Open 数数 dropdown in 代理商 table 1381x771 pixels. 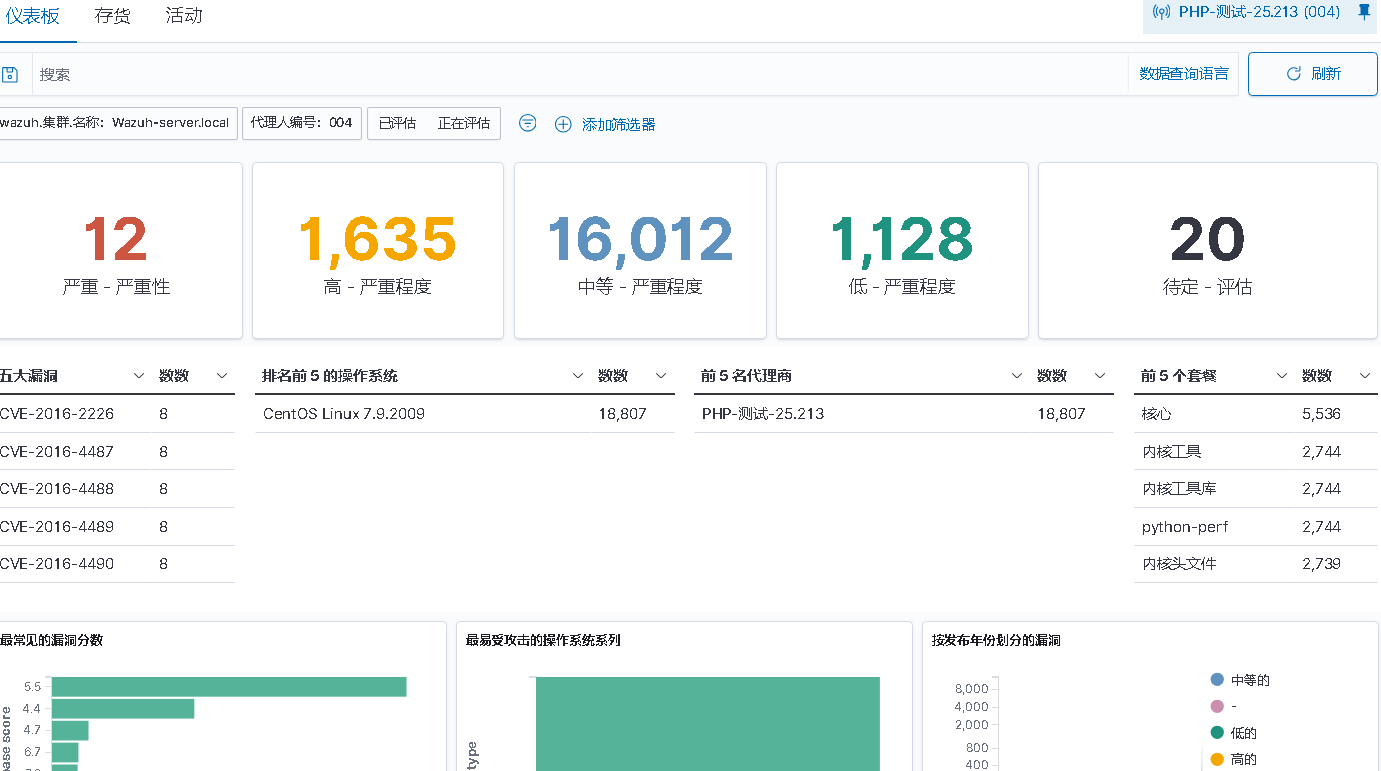tap(1100, 376)
